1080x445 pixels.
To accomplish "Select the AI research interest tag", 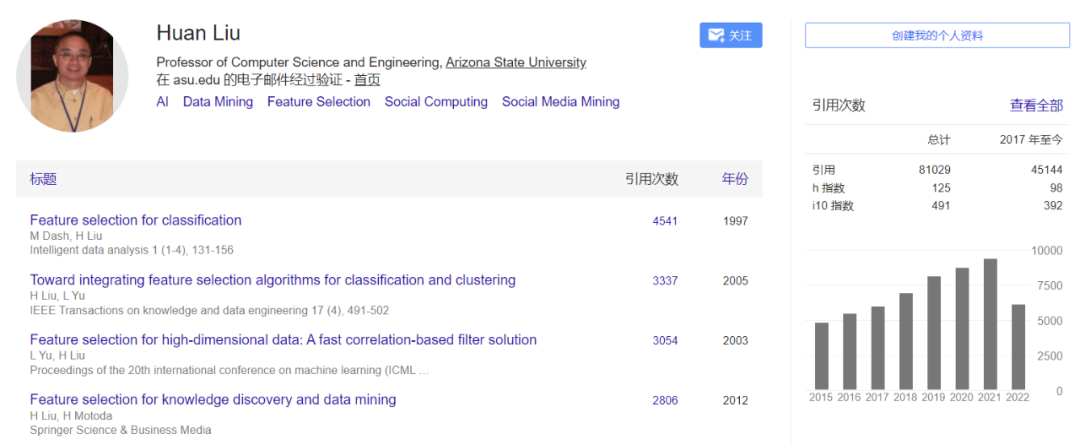I will pyautogui.click(x=162, y=102).
